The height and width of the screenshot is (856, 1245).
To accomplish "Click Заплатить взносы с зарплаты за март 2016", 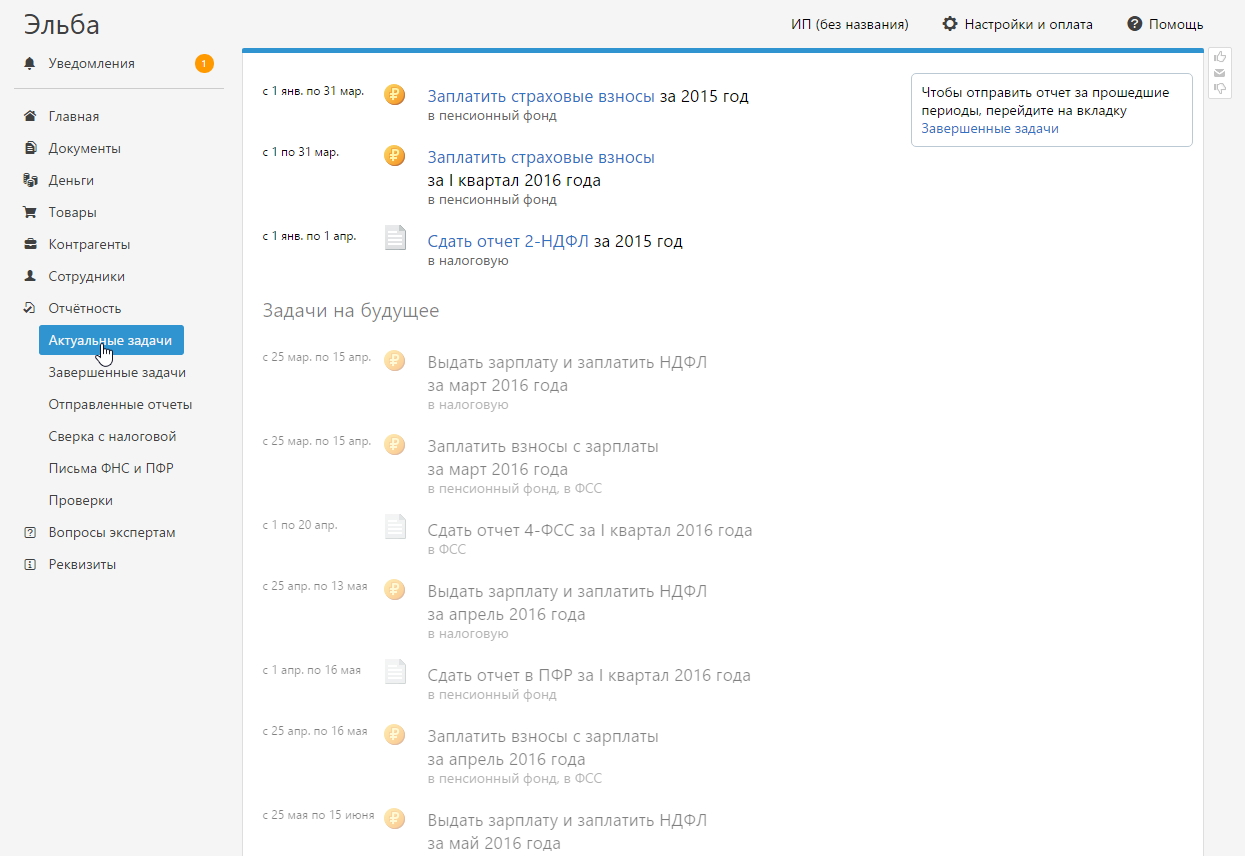I will coord(543,457).
